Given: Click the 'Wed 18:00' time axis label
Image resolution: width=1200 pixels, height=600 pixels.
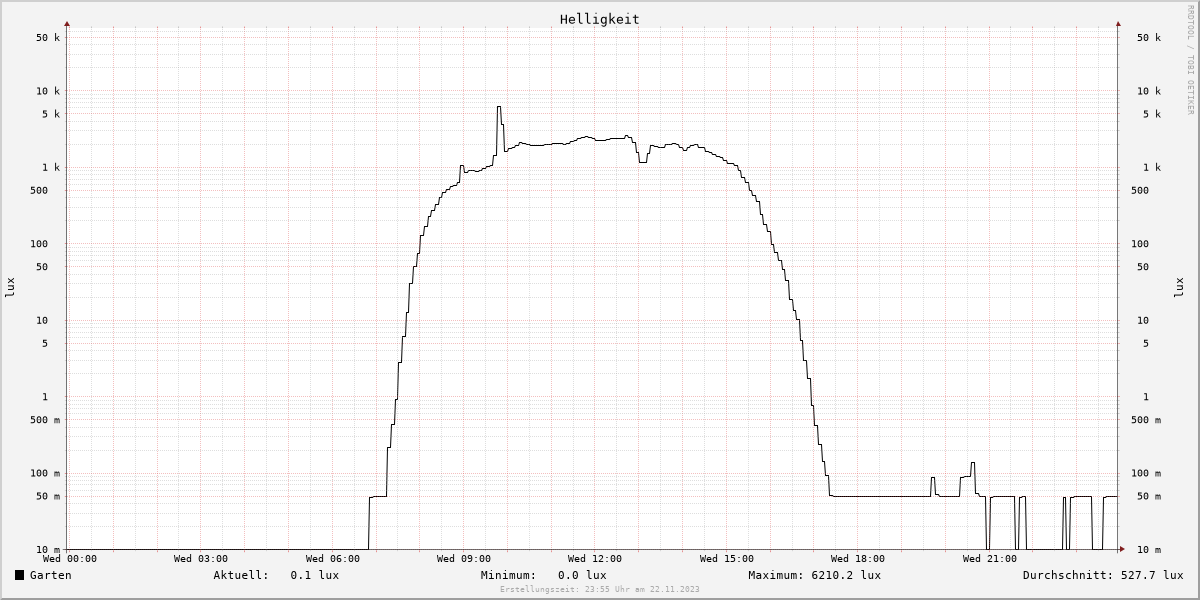Looking at the screenshot, I should 858,559.
